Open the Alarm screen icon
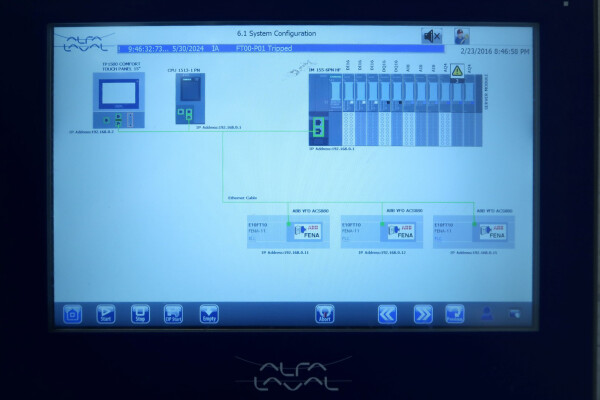This screenshot has width=600, height=400. (x=324, y=314)
